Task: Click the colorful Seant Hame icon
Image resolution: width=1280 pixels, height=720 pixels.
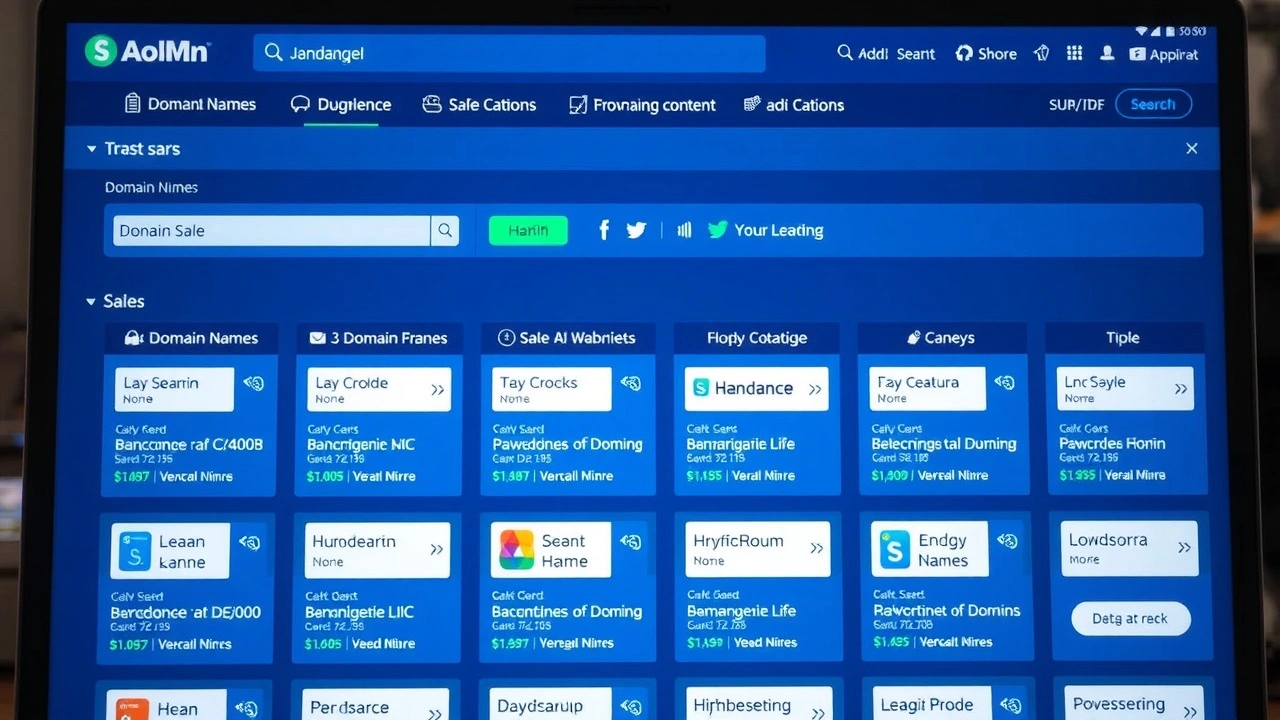Action: click(516, 550)
